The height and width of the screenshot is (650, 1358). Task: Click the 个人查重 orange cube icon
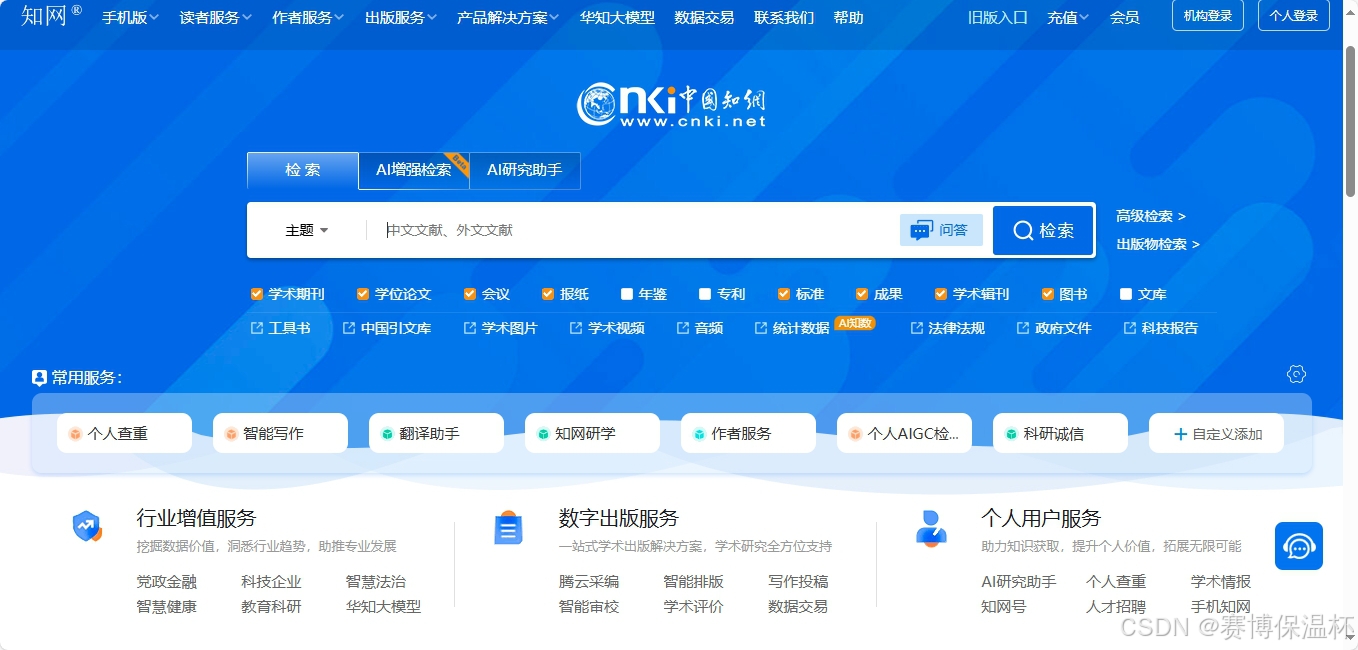click(75, 434)
